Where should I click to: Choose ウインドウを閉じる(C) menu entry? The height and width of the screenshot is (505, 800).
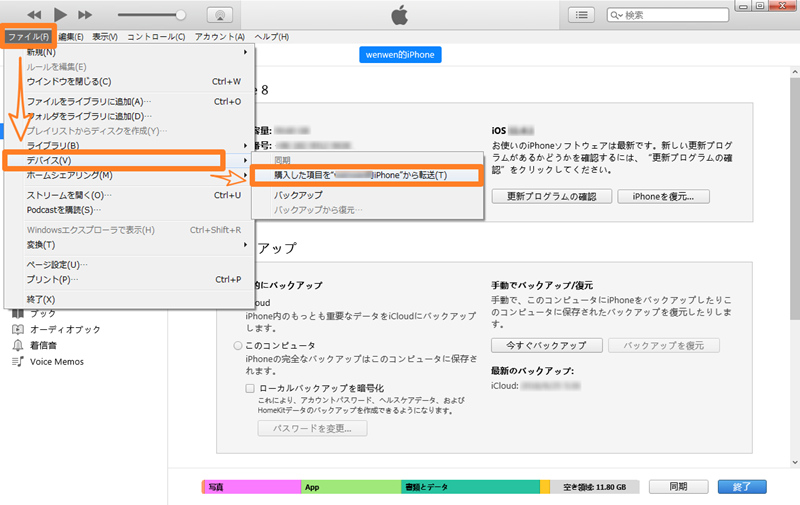click(x=130, y=82)
